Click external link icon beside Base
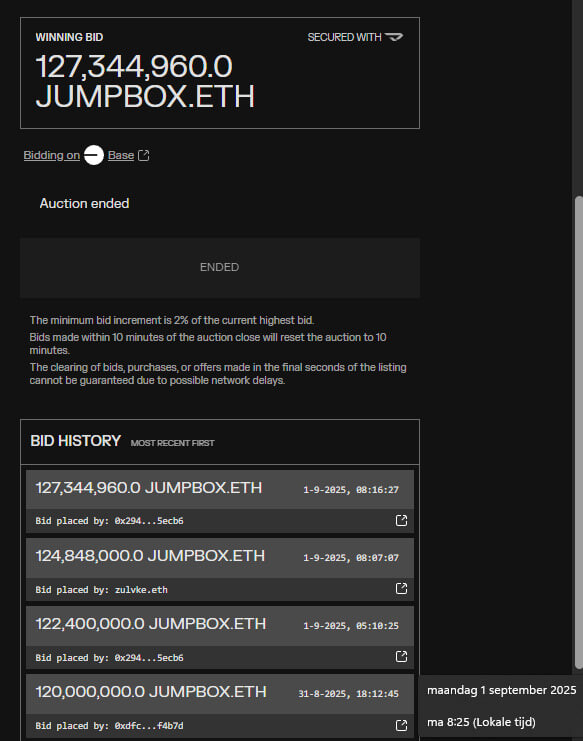 (144, 155)
